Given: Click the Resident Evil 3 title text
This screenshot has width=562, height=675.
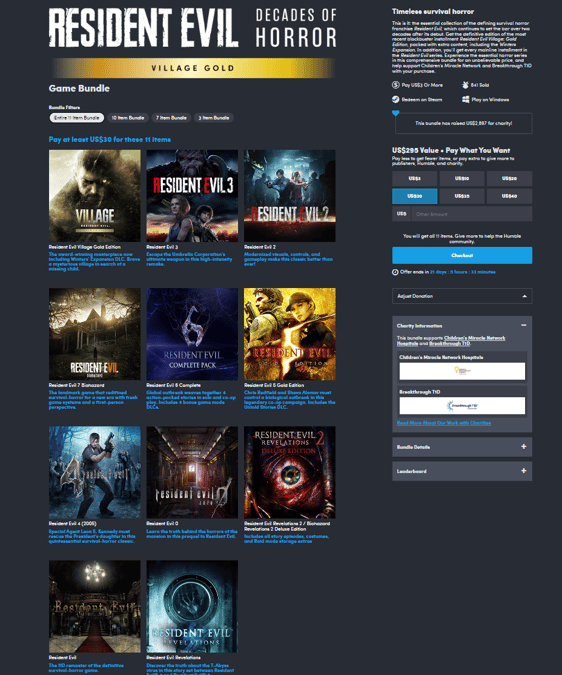Looking at the screenshot, I should (x=162, y=247).
